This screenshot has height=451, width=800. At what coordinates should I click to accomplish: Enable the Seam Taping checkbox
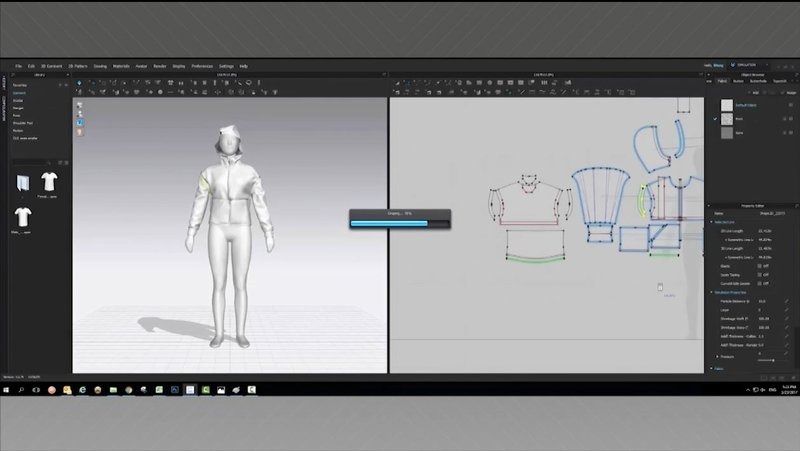coord(762,275)
